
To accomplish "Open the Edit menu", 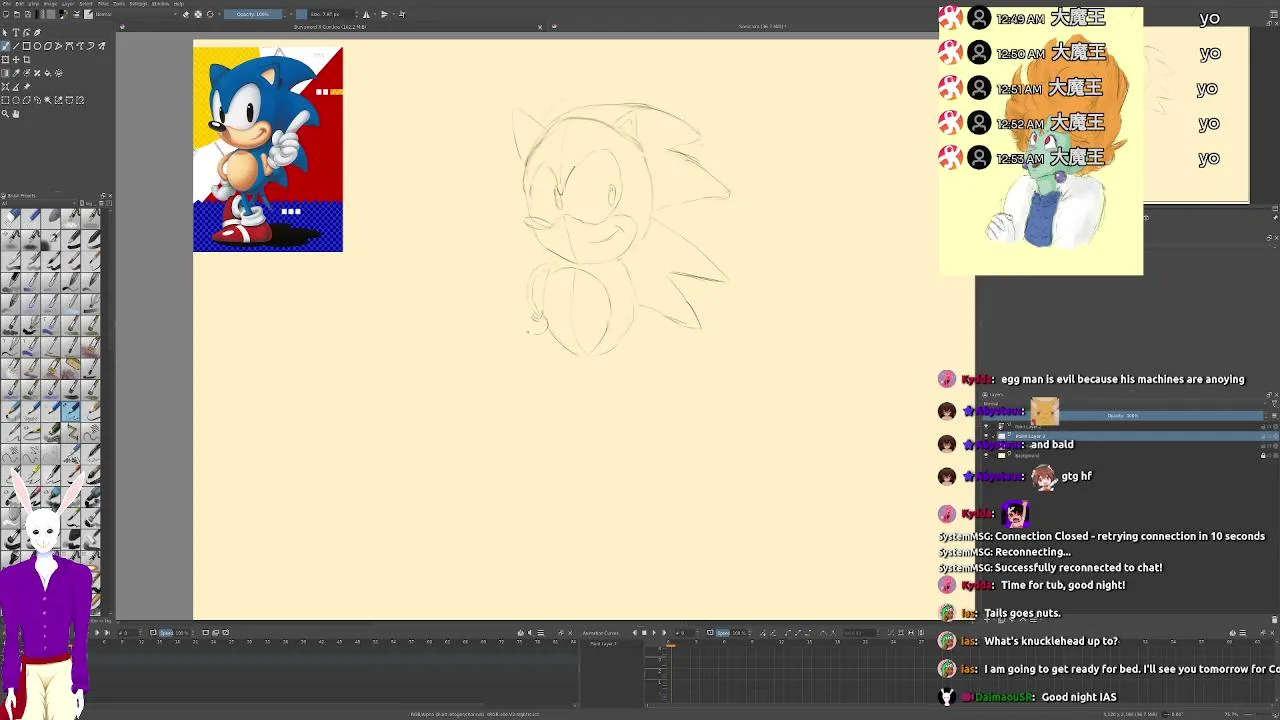I will point(19,4).
